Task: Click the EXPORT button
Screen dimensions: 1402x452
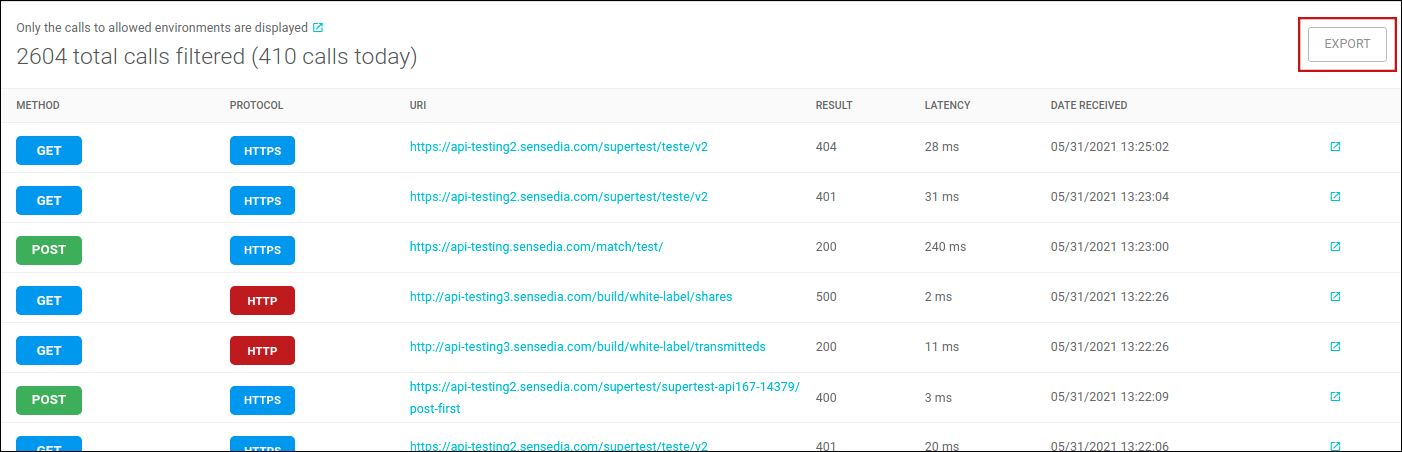Action: pyautogui.click(x=1346, y=44)
